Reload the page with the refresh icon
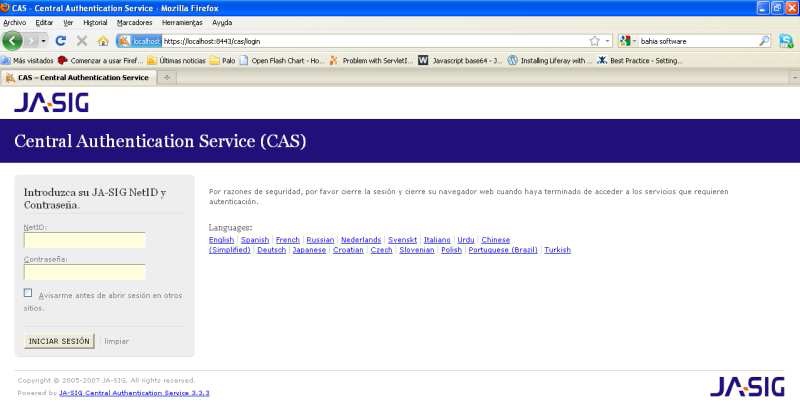The height and width of the screenshot is (417, 800). click(x=61, y=41)
